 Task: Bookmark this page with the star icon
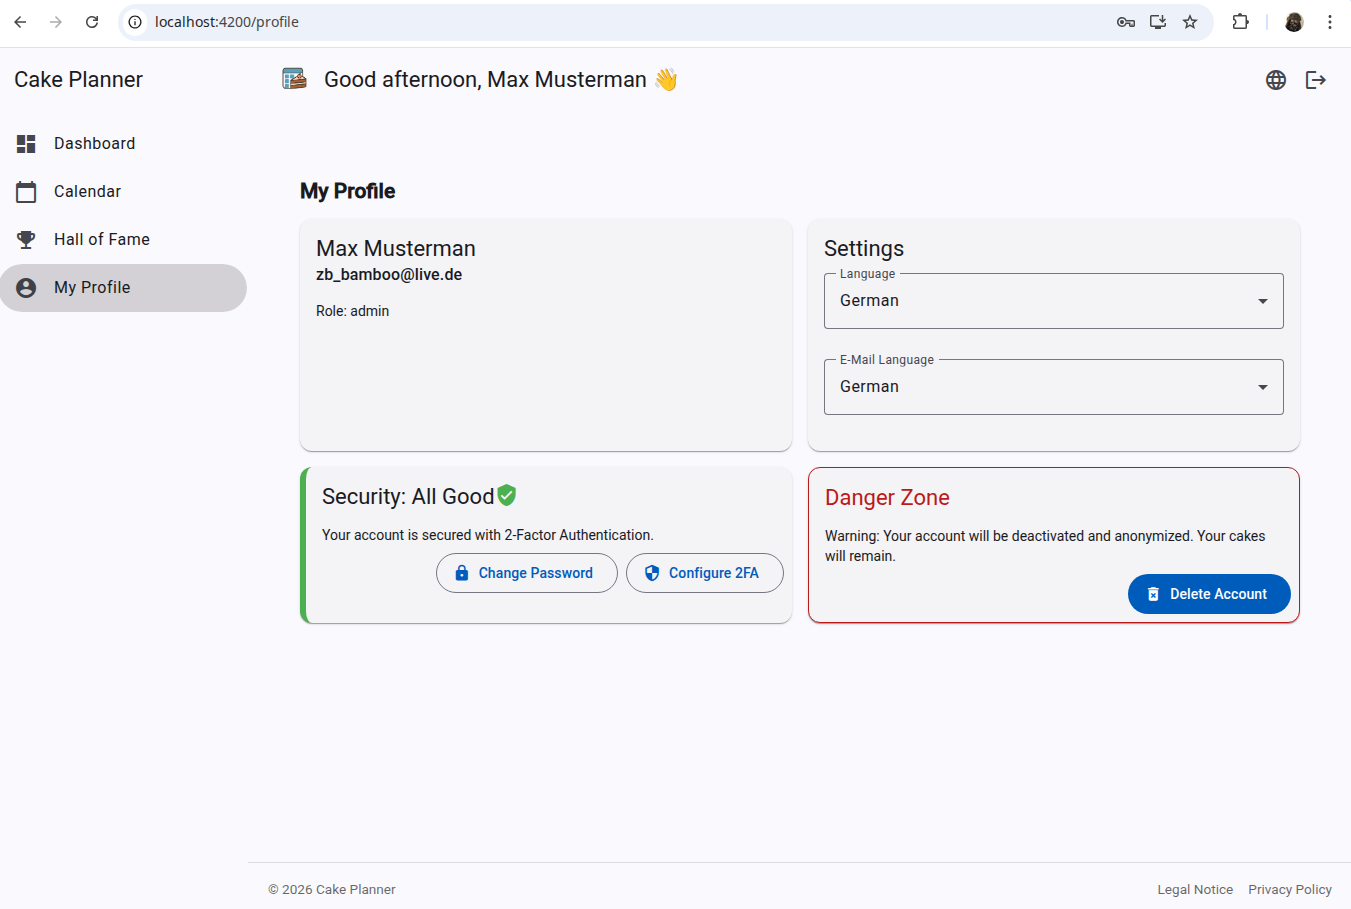tap(1190, 22)
